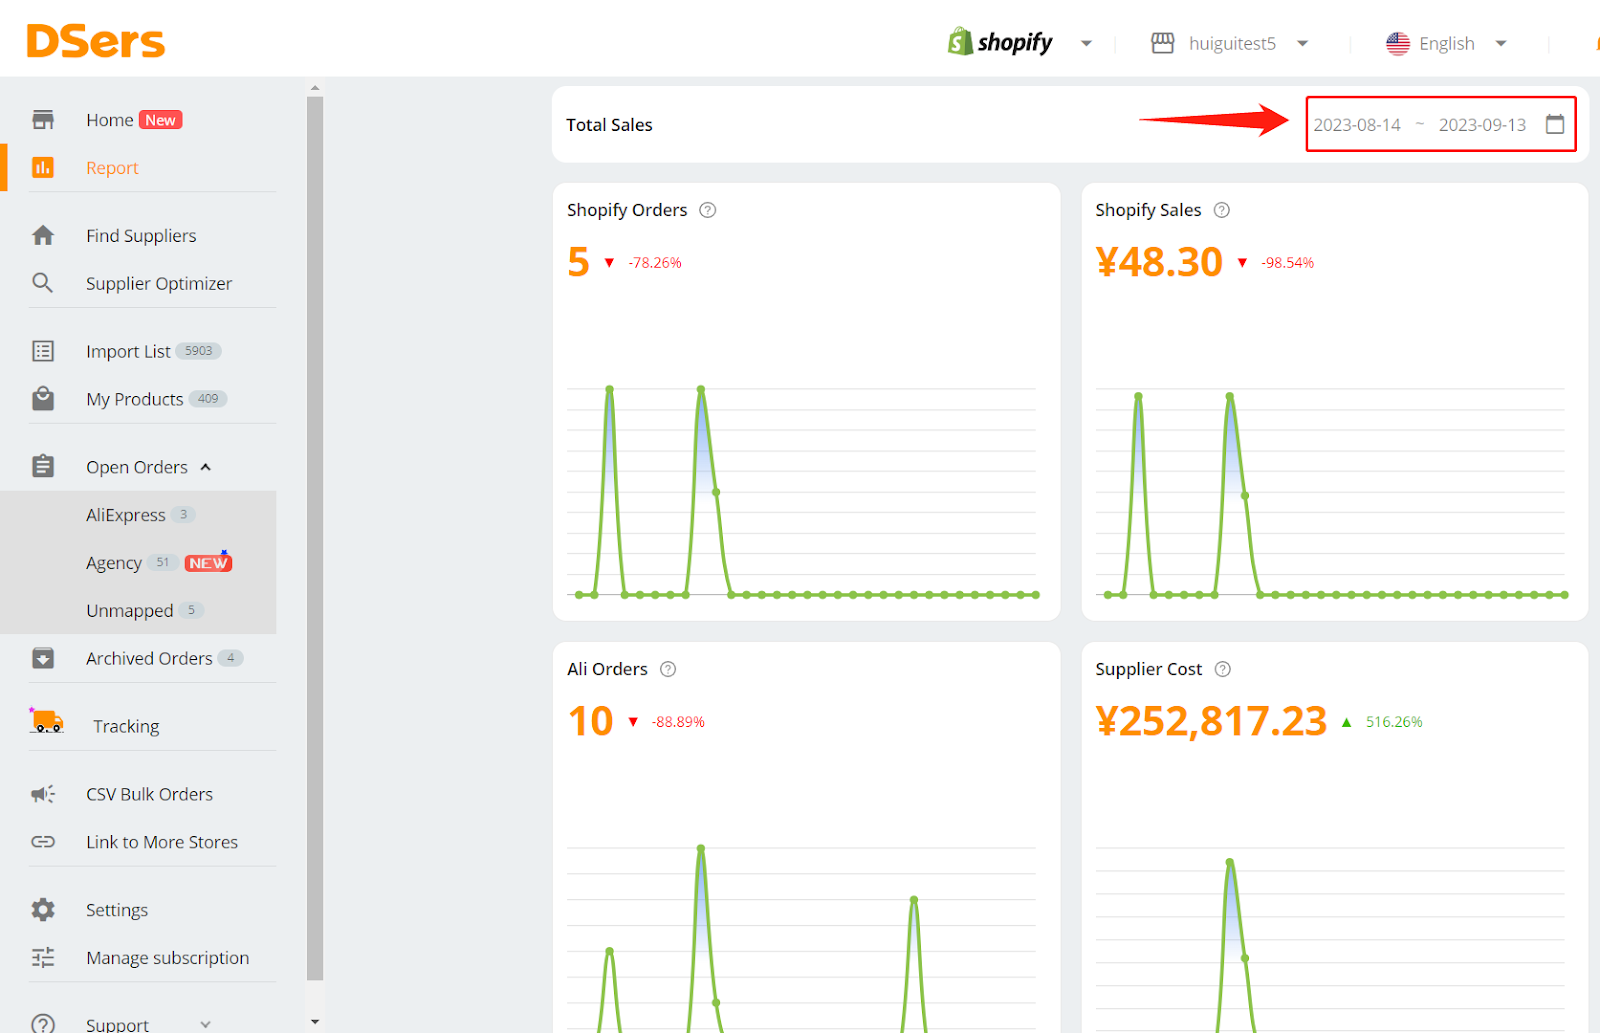This screenshot has width=1600, height=1033.
Task: Click the help icon next to Ali Orders
Action: tap(668, 669)
